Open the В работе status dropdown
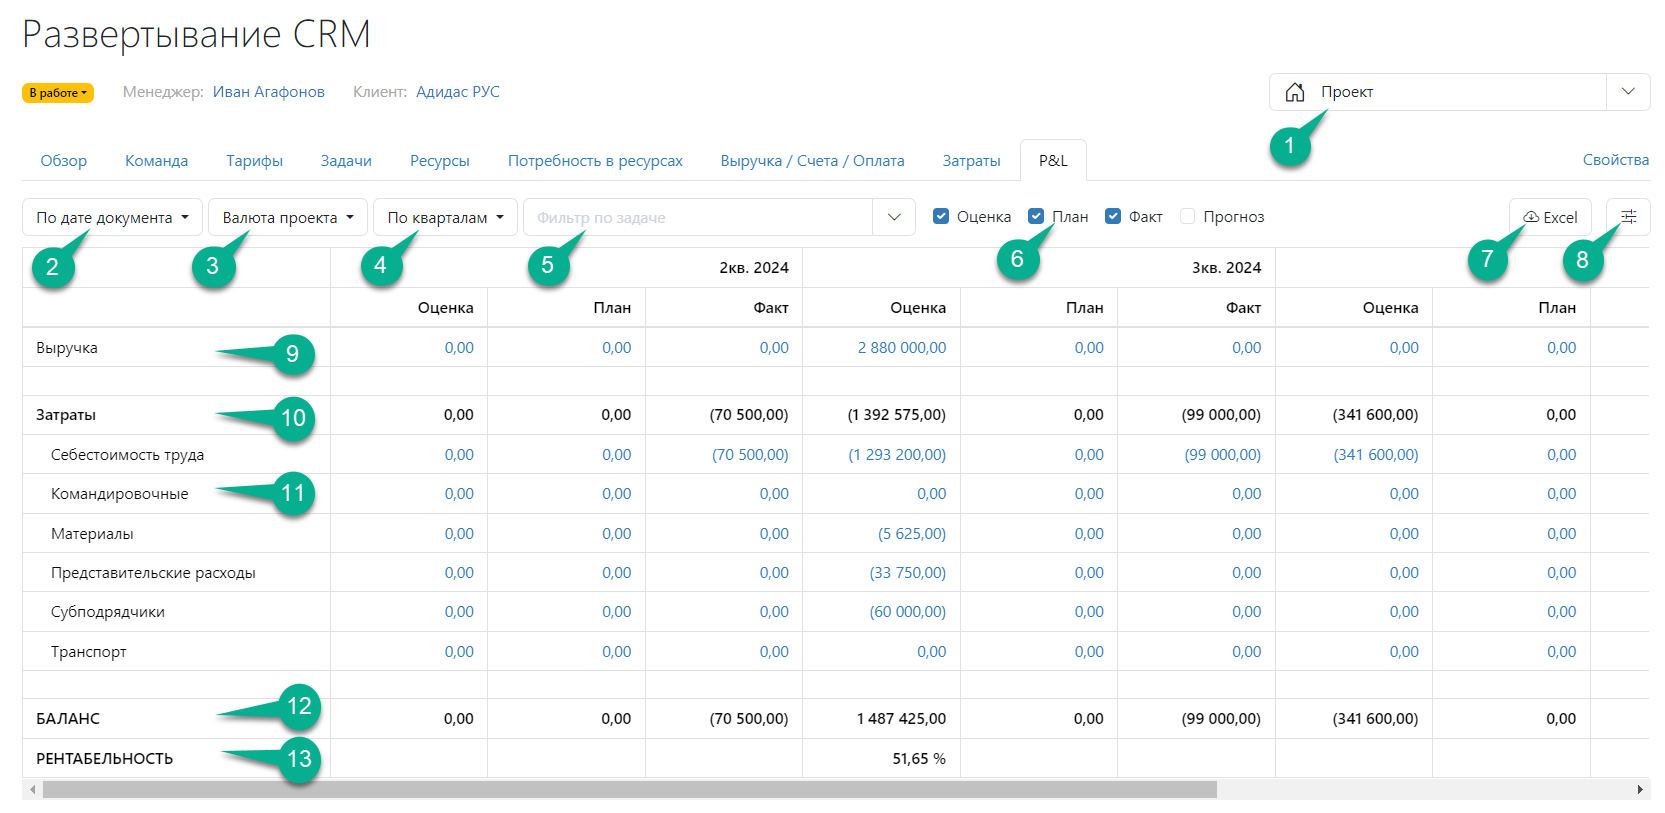 [58, 93]
